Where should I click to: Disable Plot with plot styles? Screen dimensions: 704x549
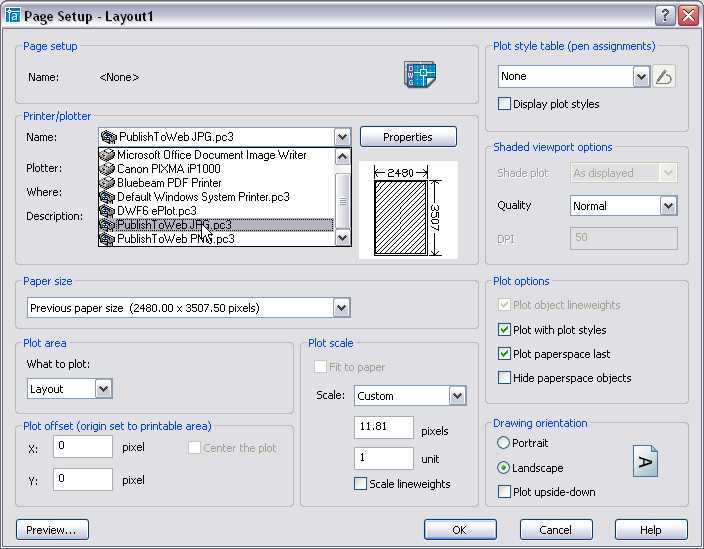point(504,329)
